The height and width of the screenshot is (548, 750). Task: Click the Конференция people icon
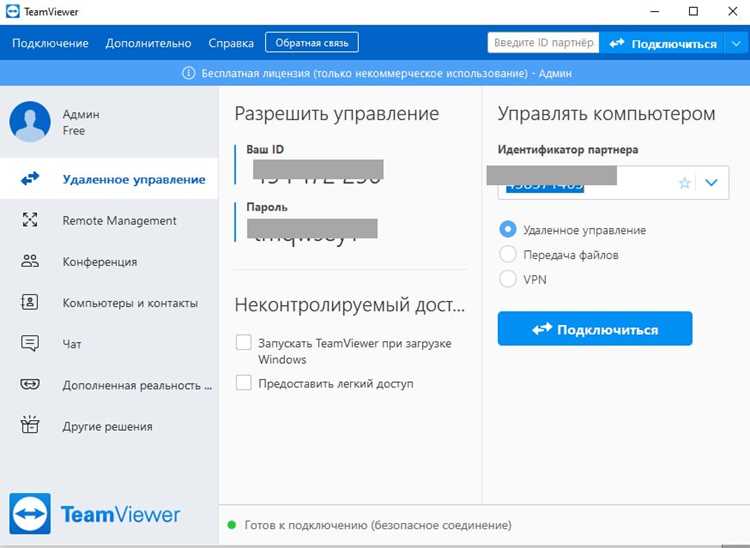pos(30,261)
